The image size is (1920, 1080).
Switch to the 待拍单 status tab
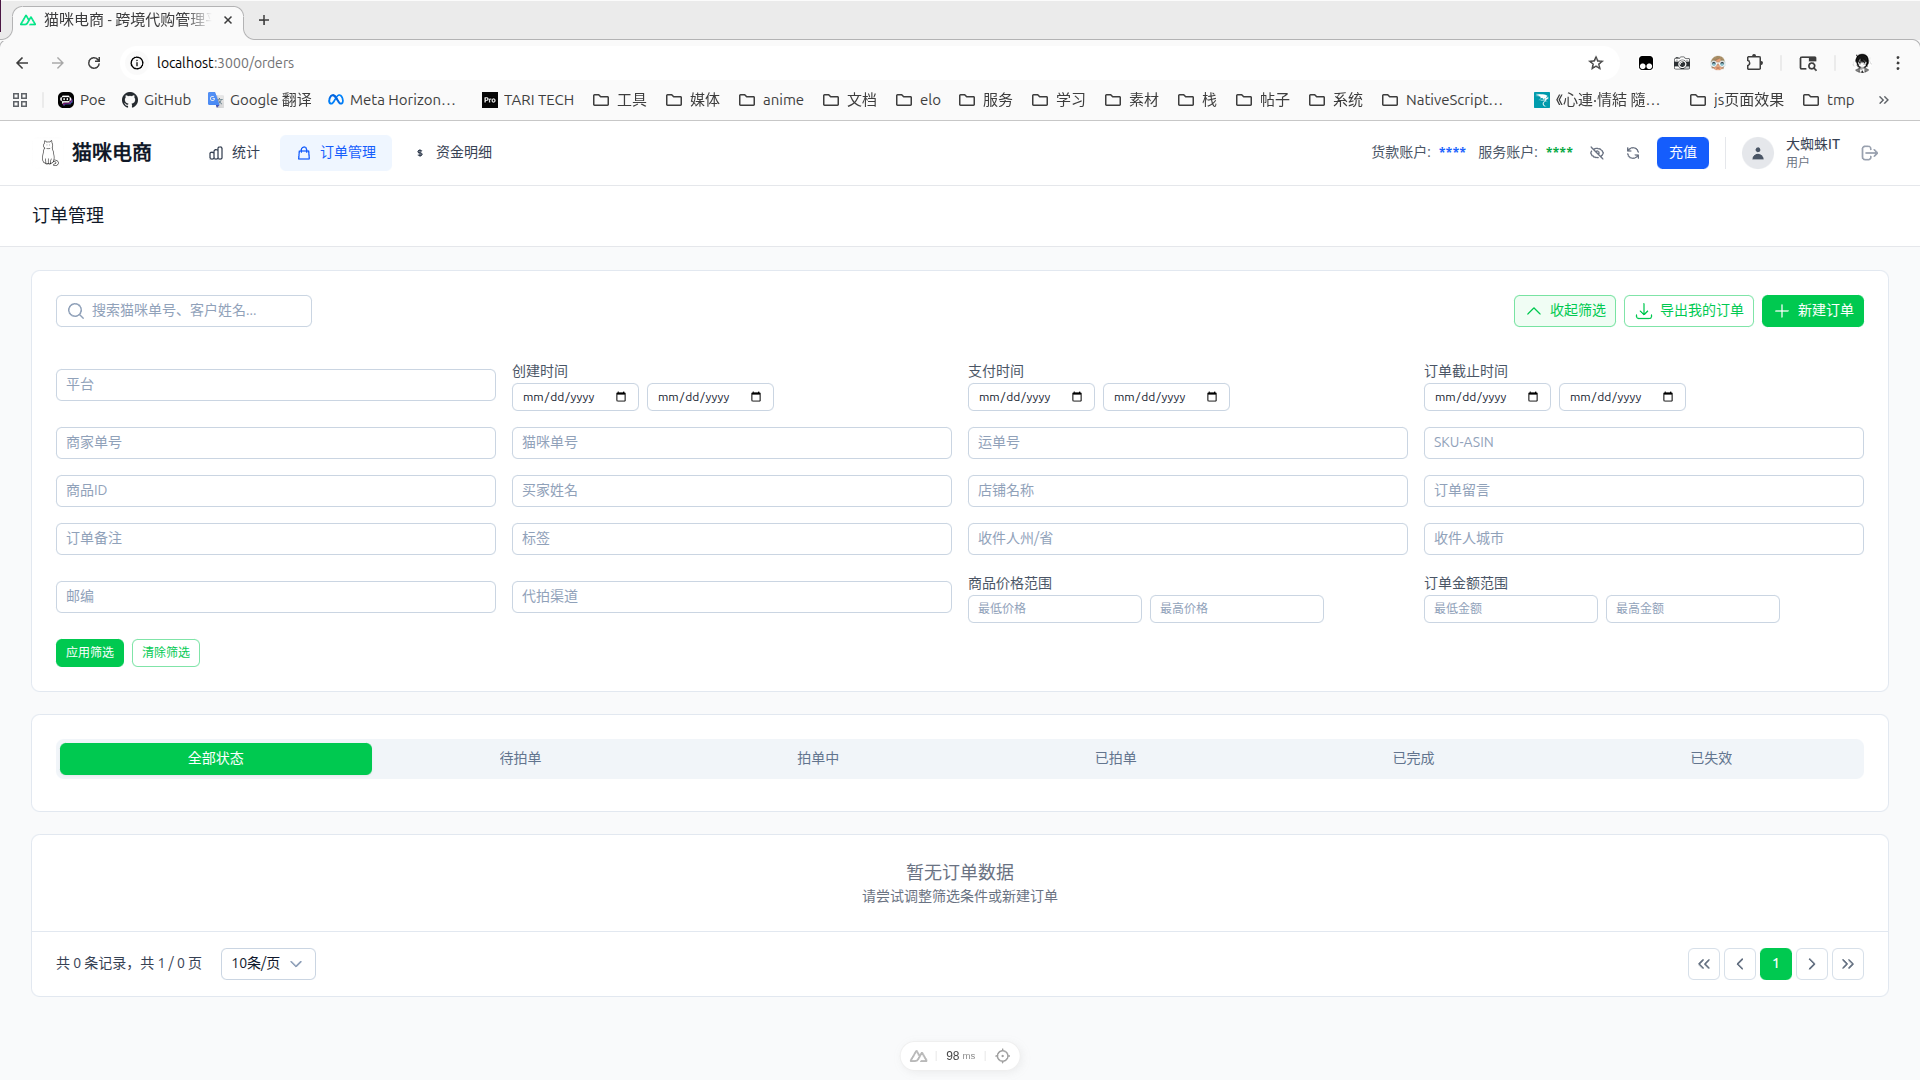[x=520, y=759]
